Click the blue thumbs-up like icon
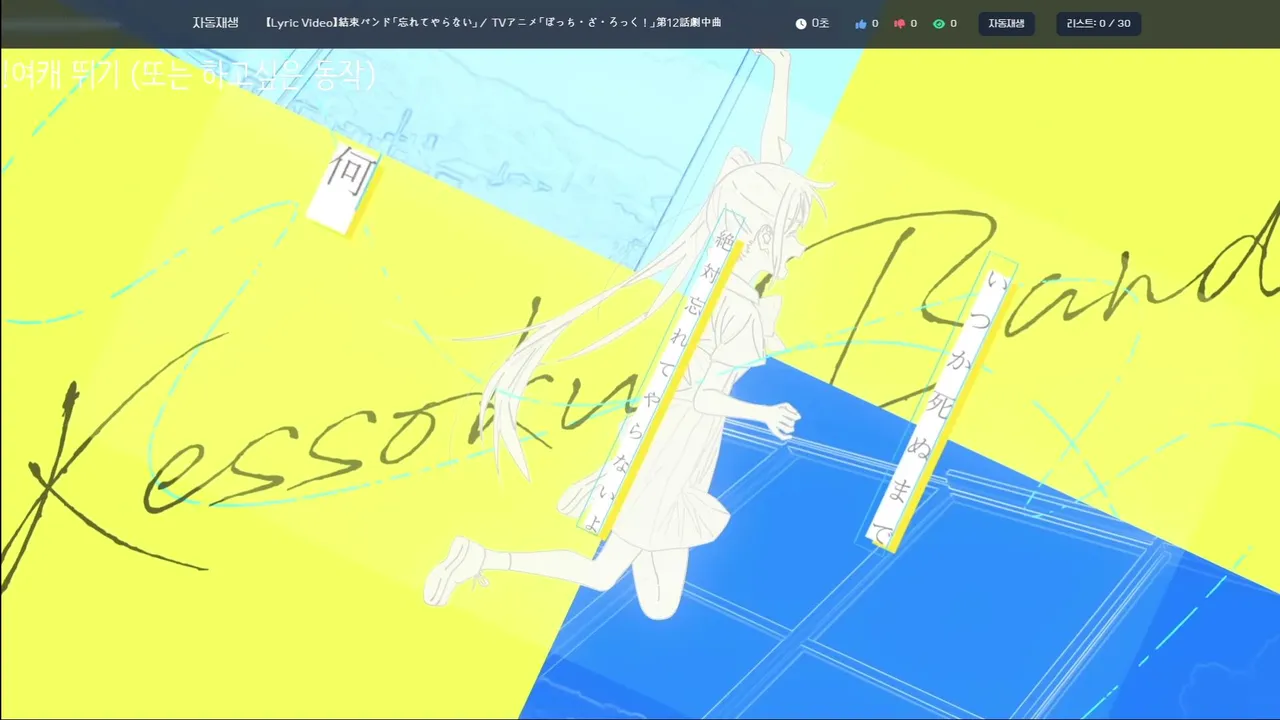Screen dimensions: 1280x720 click(861, 24)
